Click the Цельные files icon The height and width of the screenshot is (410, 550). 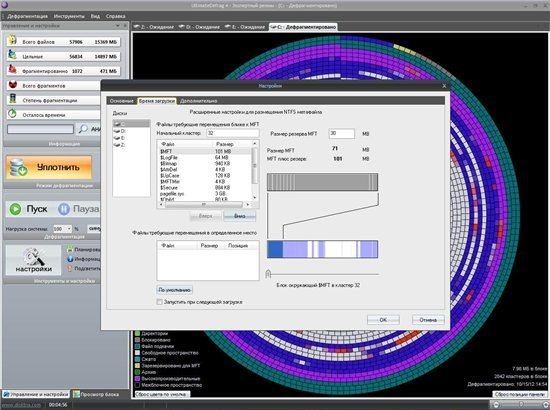click(x=13, y=55)
